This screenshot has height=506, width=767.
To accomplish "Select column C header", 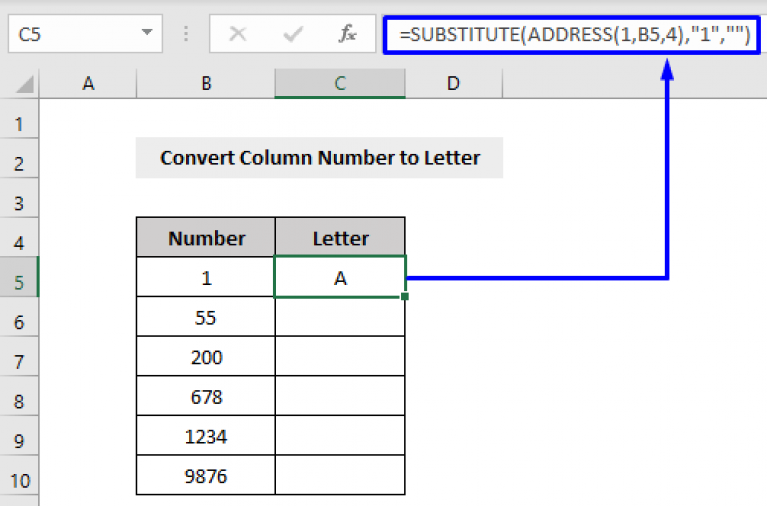I will (x=340, y=84).
